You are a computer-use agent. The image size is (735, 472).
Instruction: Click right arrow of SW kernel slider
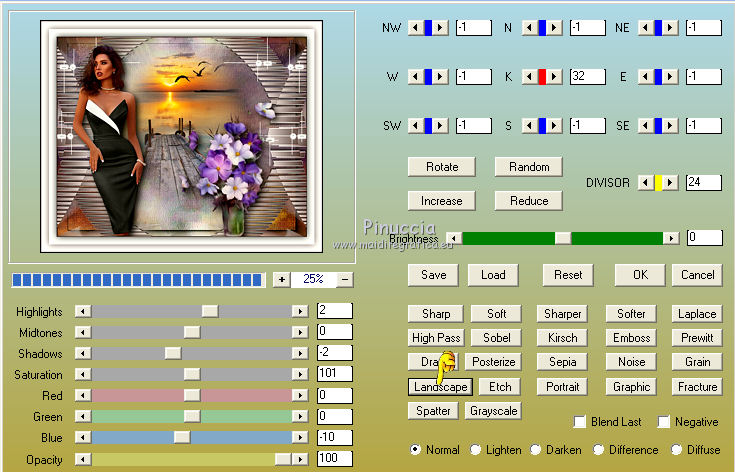440,125
